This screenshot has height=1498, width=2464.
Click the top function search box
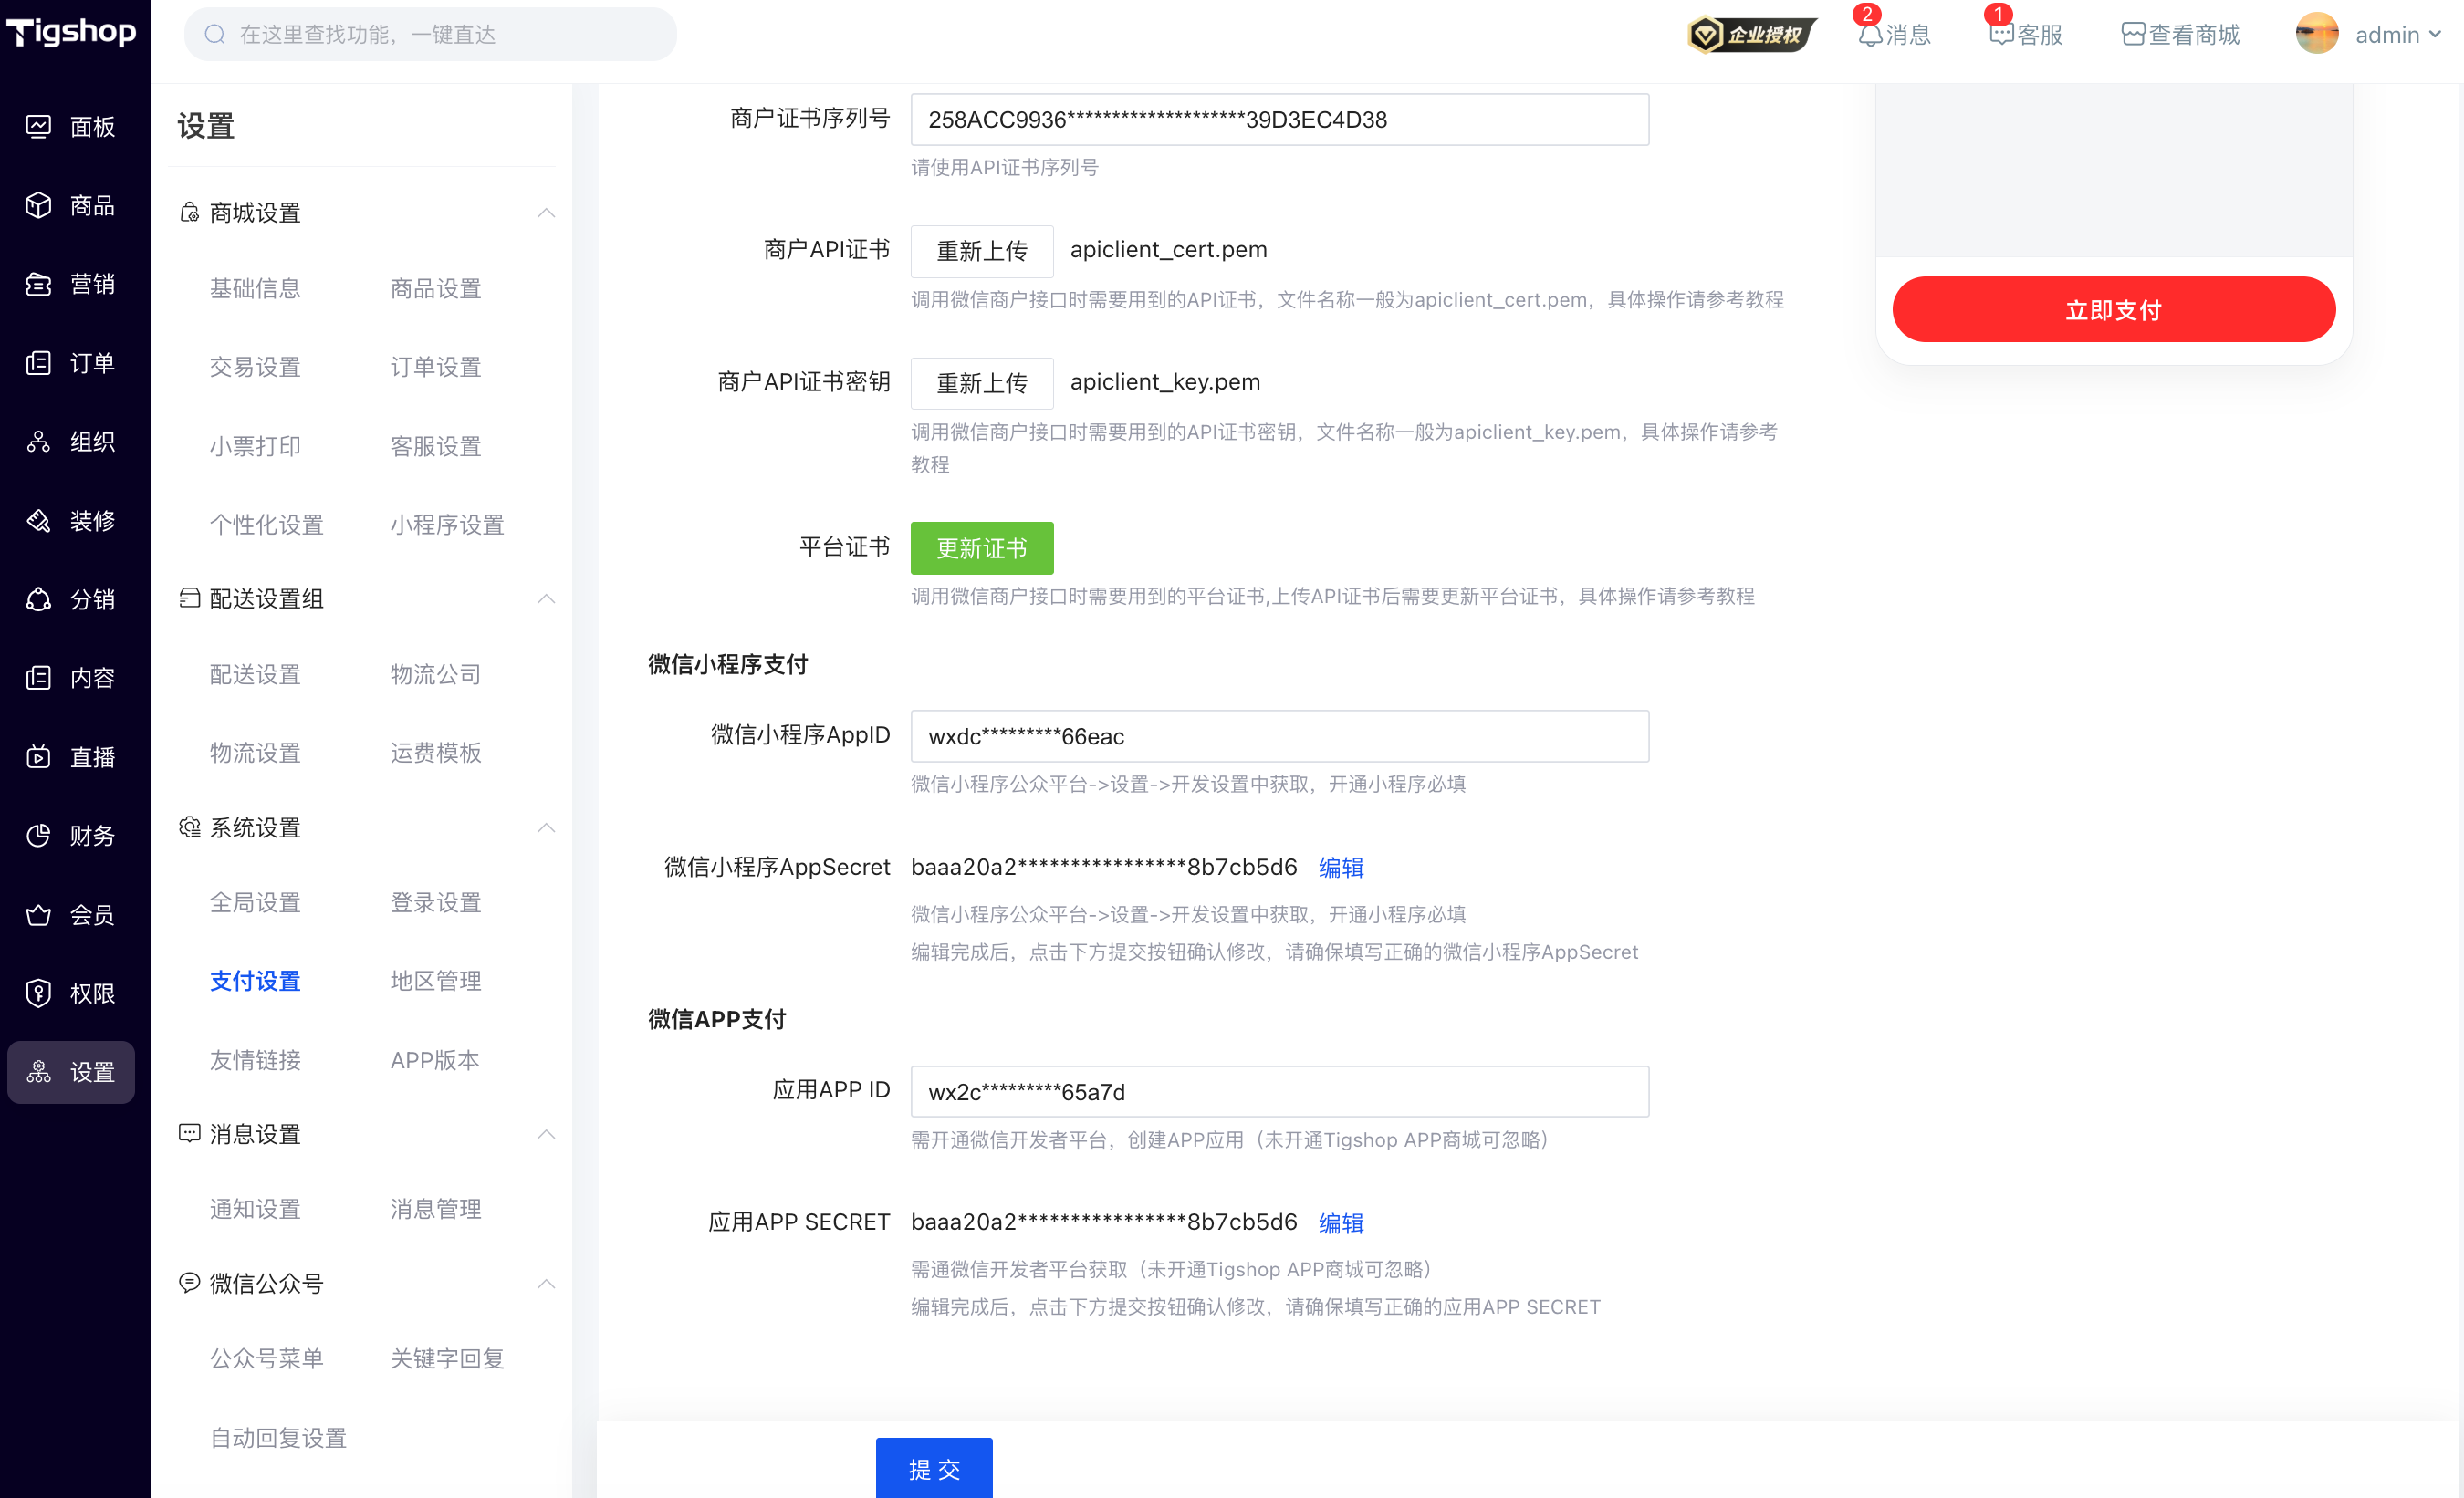[x=430, y=35]
